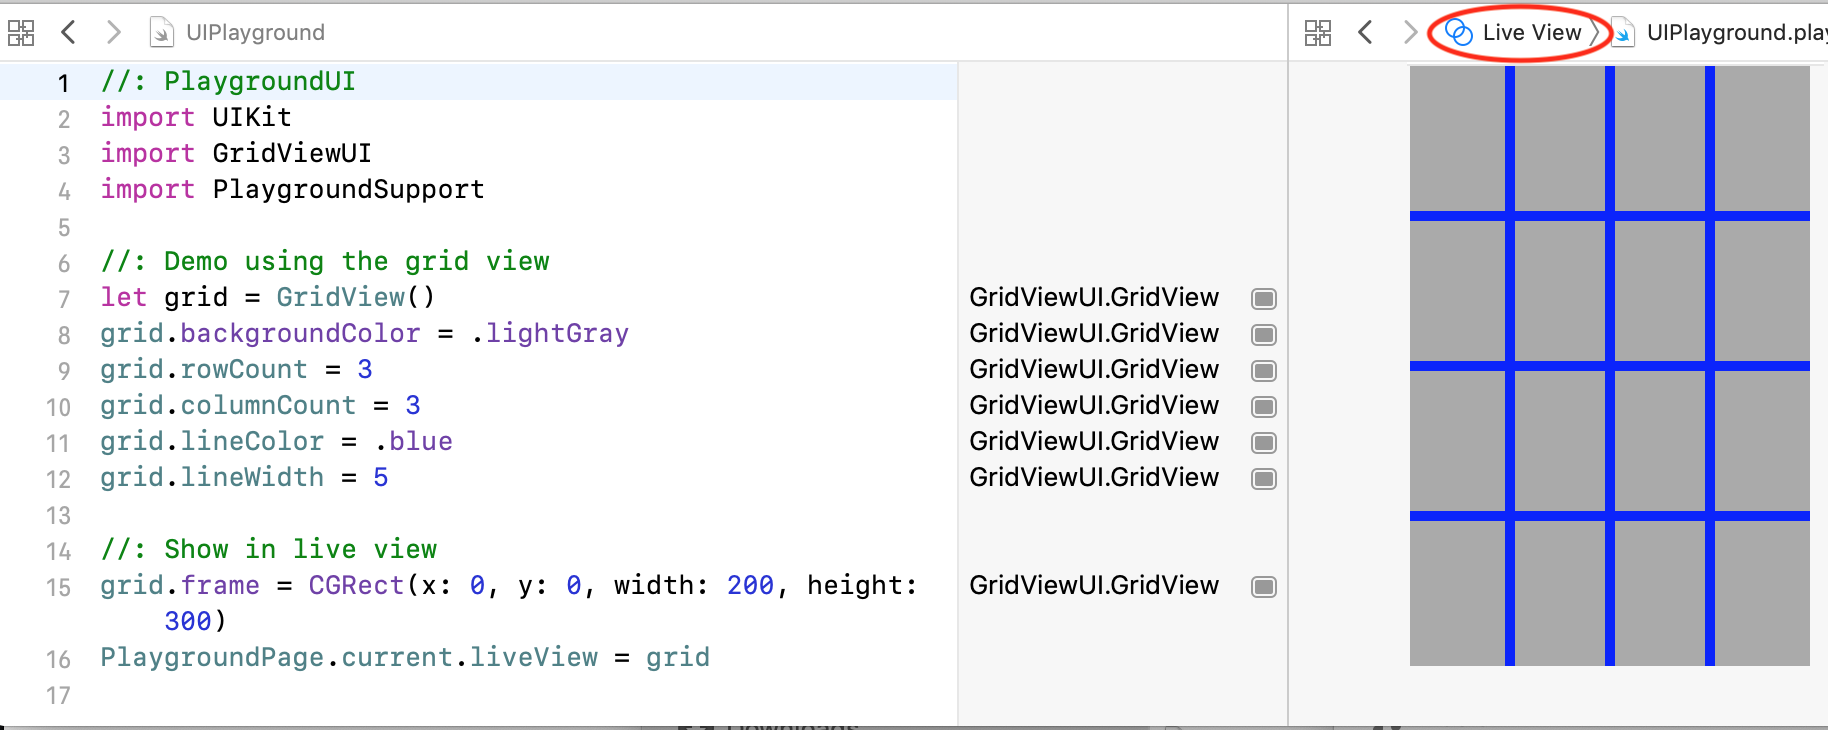Show inline result for grid.frame line

[1264, 587]
